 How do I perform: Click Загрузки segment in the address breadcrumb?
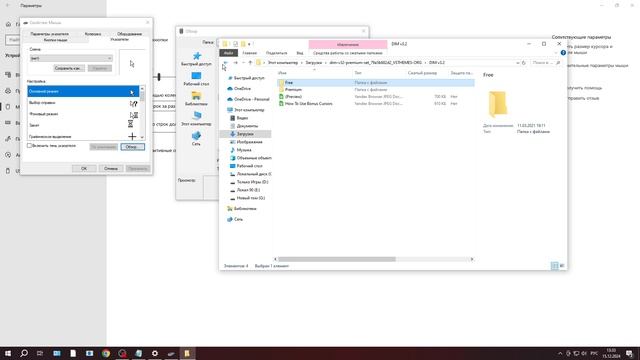coord(314,63)
